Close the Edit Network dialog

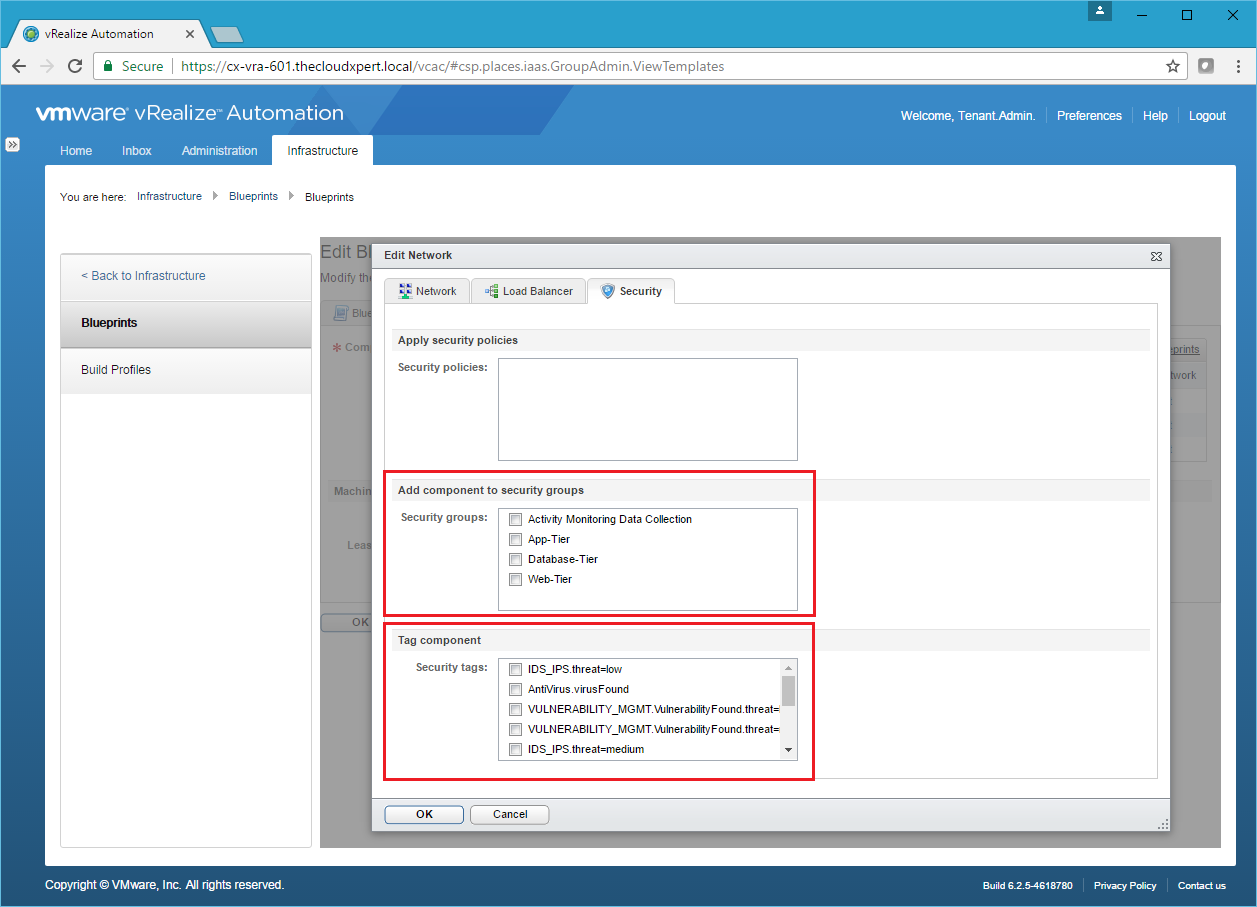[x=1156, y=256]
